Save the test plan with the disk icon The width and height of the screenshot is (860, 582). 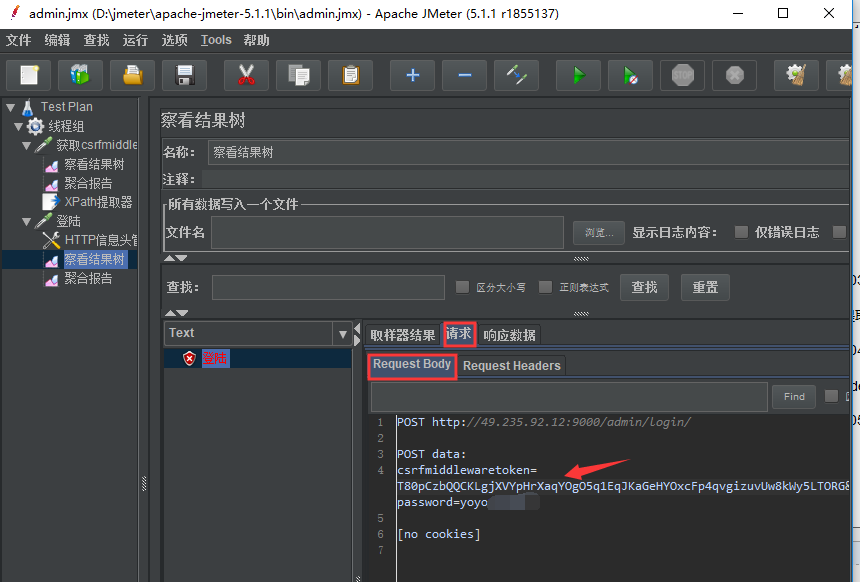tap(184, 74)
